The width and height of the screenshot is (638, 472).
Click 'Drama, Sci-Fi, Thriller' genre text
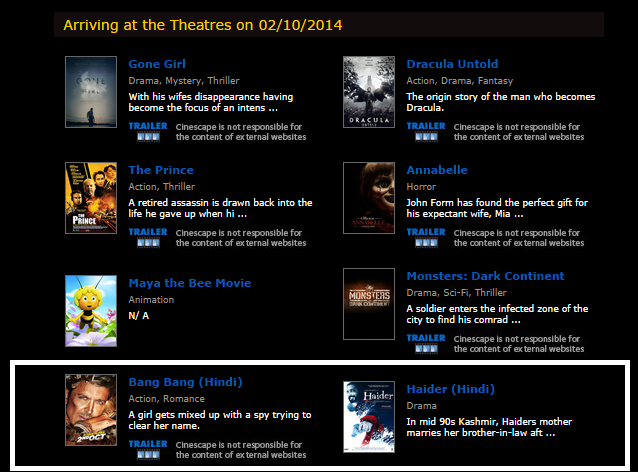[x=456, y=293]
